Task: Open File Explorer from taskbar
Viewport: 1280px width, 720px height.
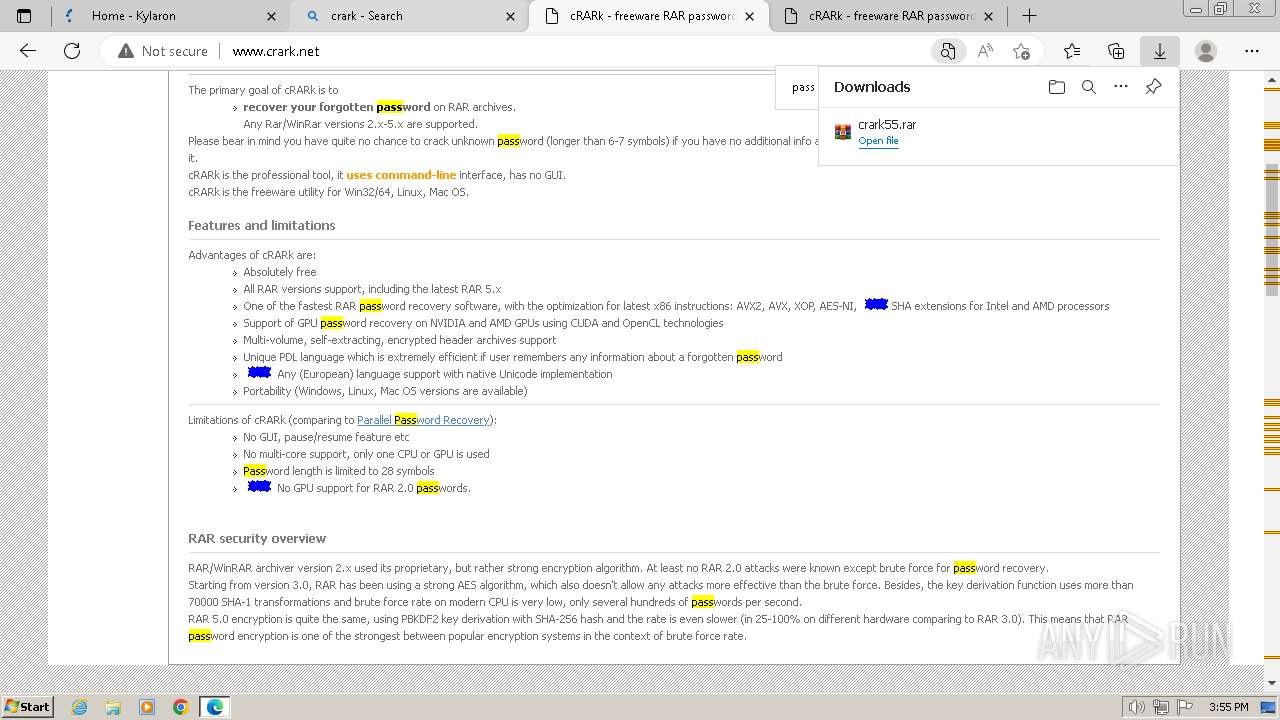Action: (x=113, y=707)
